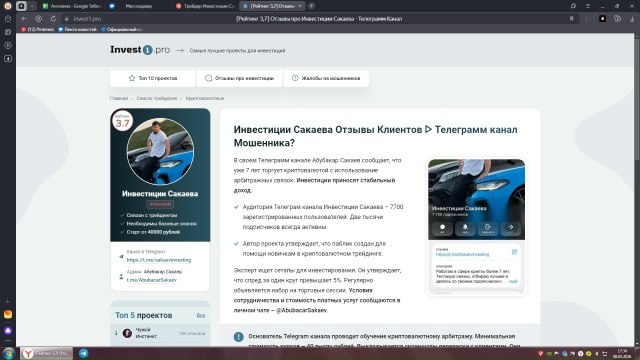This screenshot has height=360, width=640.
Task: Switch to the 'Трейдер Инвестиции' tab
Action: tap(205, 6)
